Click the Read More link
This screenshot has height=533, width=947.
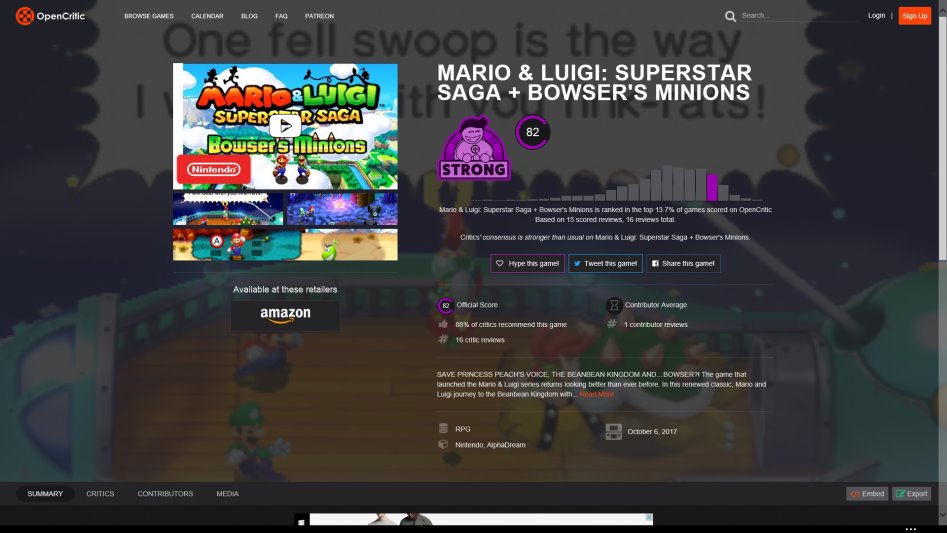(x=597, y=394)
